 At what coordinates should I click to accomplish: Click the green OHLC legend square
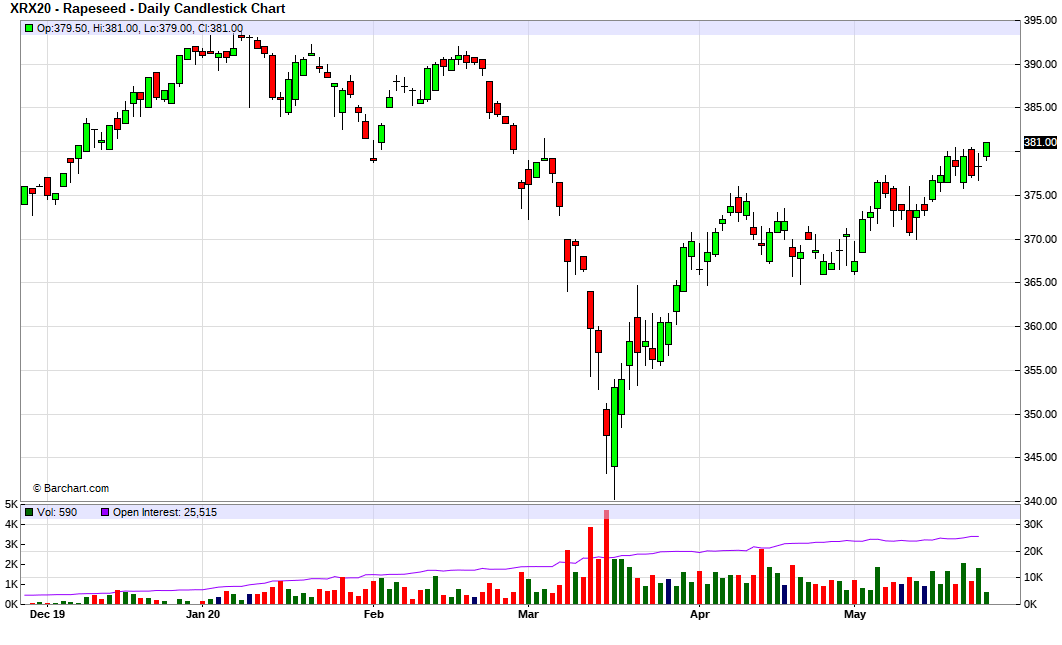click(29, 28)
